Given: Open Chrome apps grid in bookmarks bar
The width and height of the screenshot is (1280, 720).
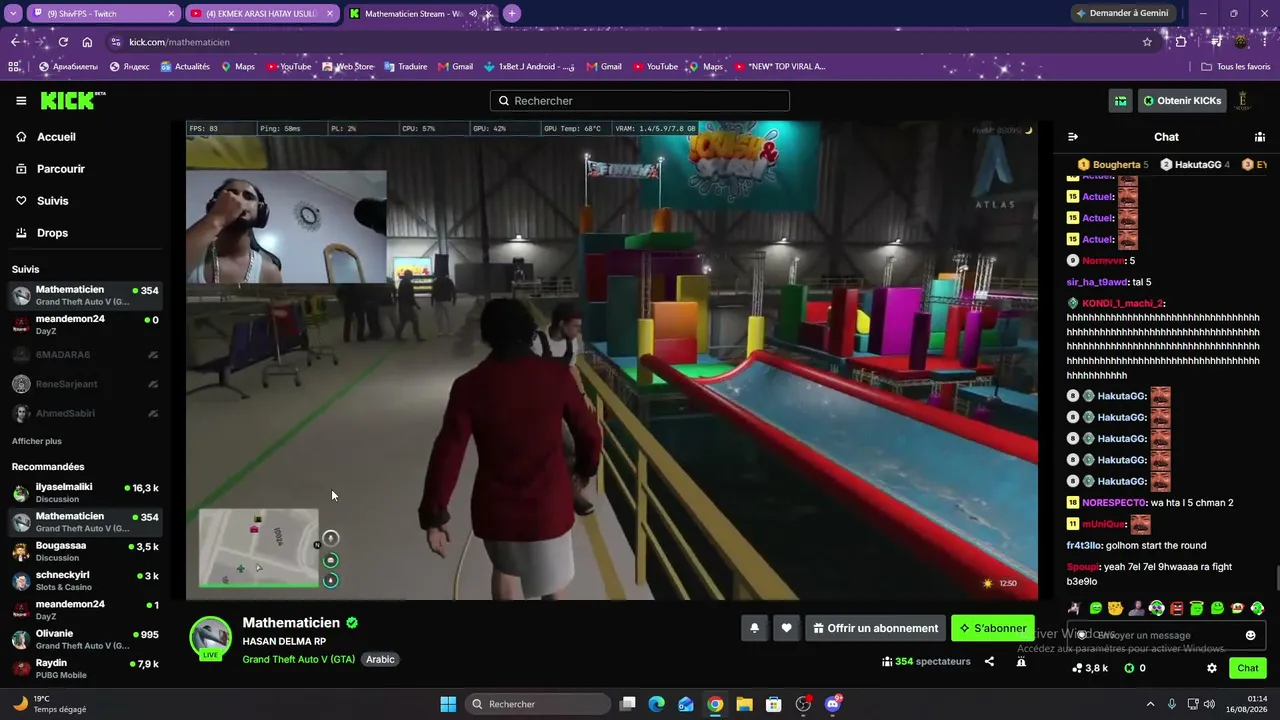Looking at the screenshot, I should 14,67.
